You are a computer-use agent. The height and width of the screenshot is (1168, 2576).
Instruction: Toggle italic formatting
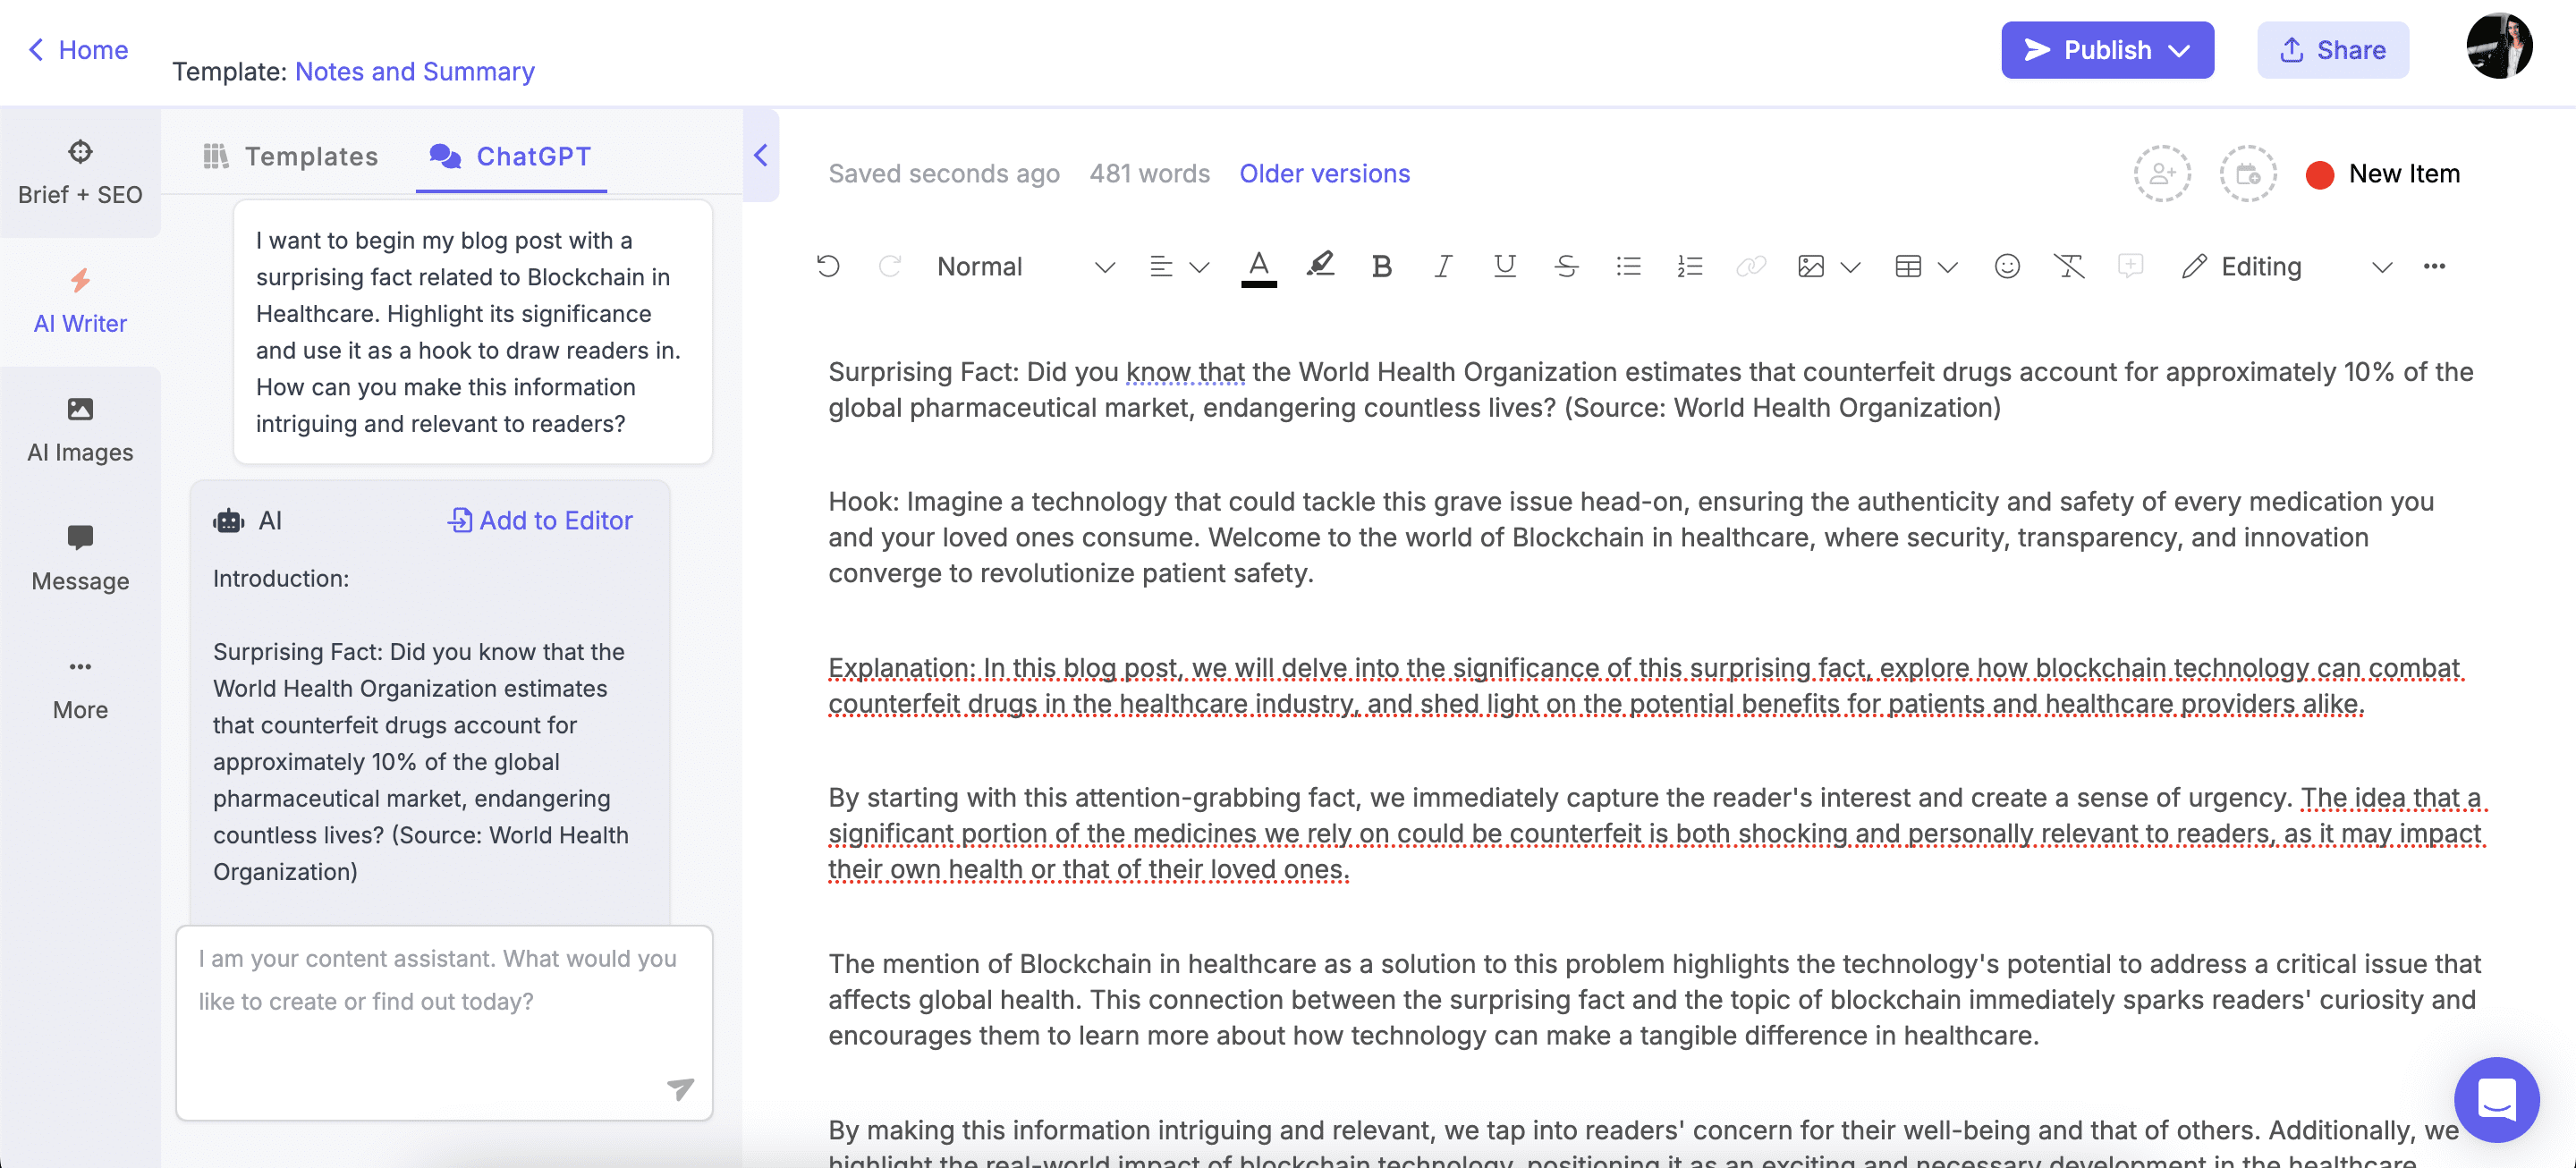point(1443,266)
